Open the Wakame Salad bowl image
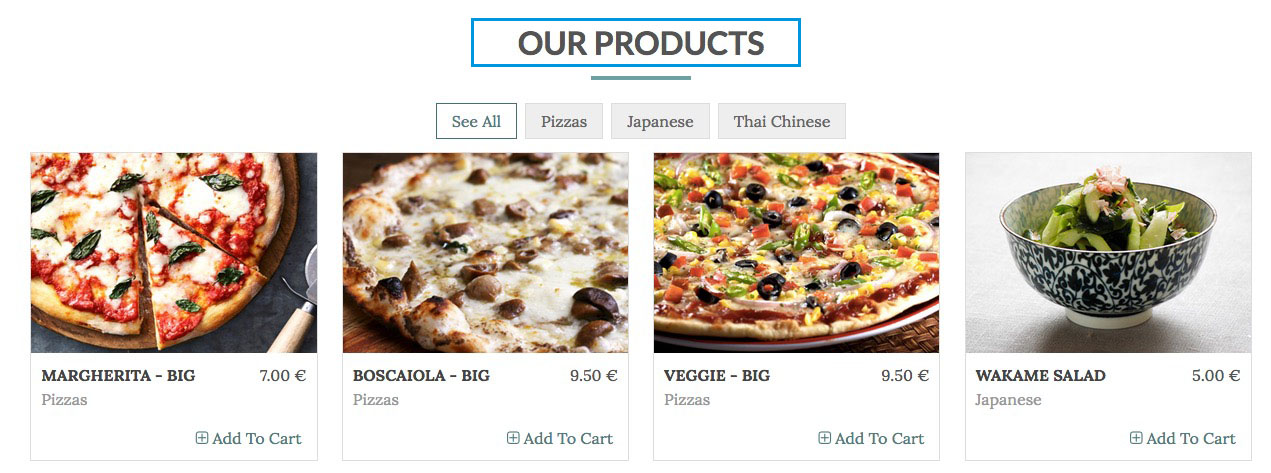This screenshot has width=1271, height=473. pos(1108,253)
